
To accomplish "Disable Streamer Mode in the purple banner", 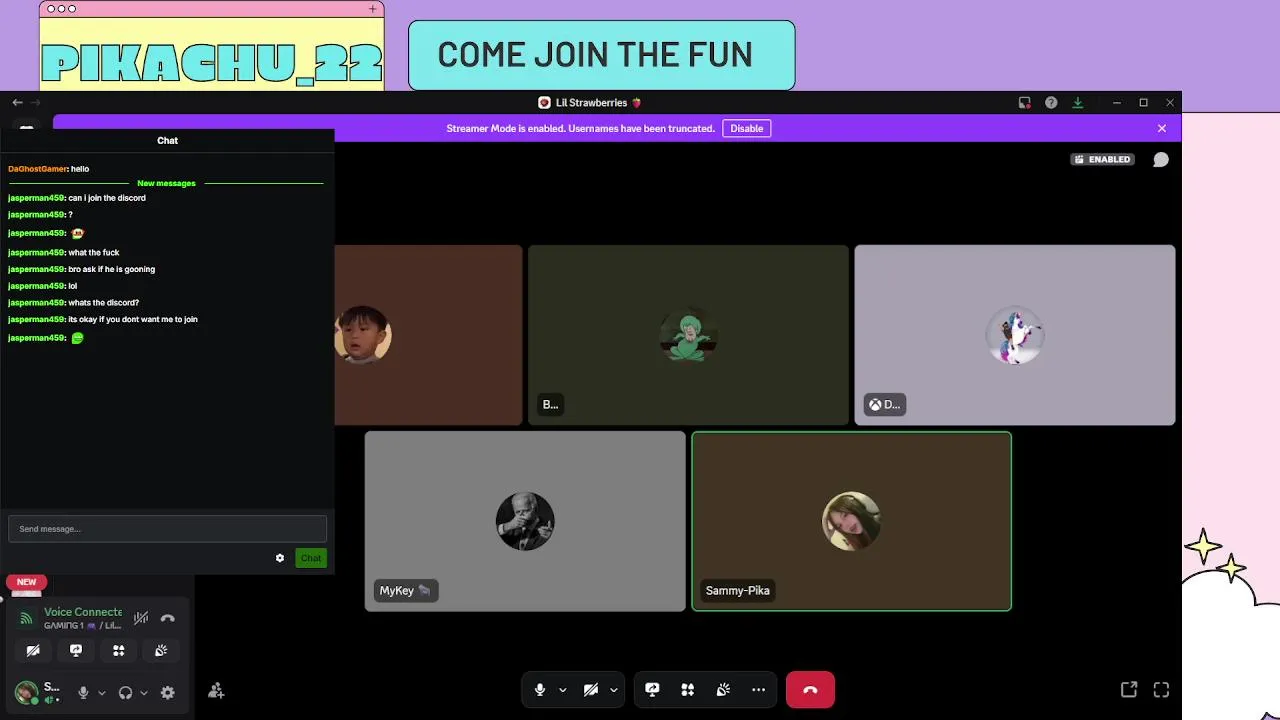I will [x=747, y=128].
